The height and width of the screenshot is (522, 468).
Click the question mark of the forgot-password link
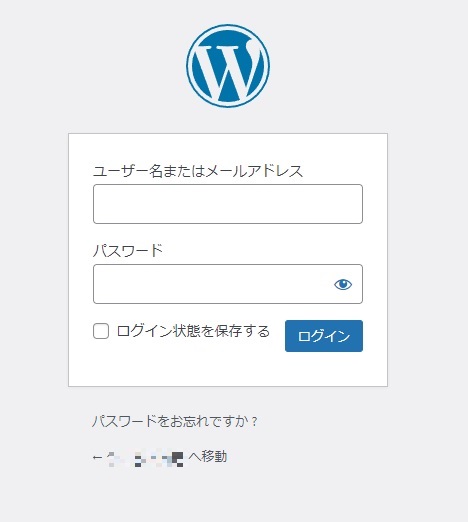pyautogui.click(x=254, y=422)
